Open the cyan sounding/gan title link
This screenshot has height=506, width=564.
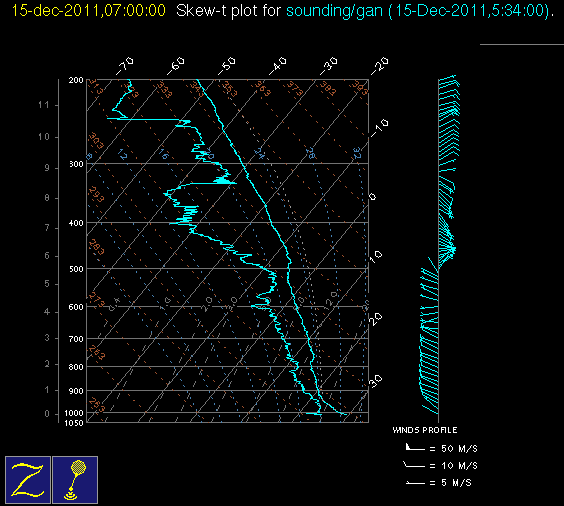(x=334, y=10)
